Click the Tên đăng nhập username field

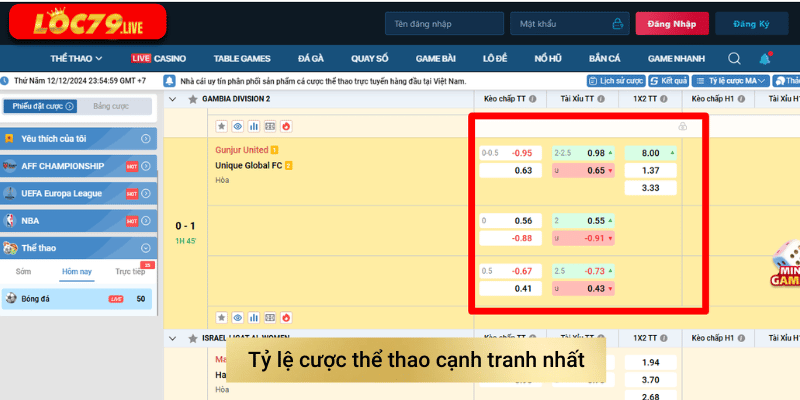tap(444, 24)
